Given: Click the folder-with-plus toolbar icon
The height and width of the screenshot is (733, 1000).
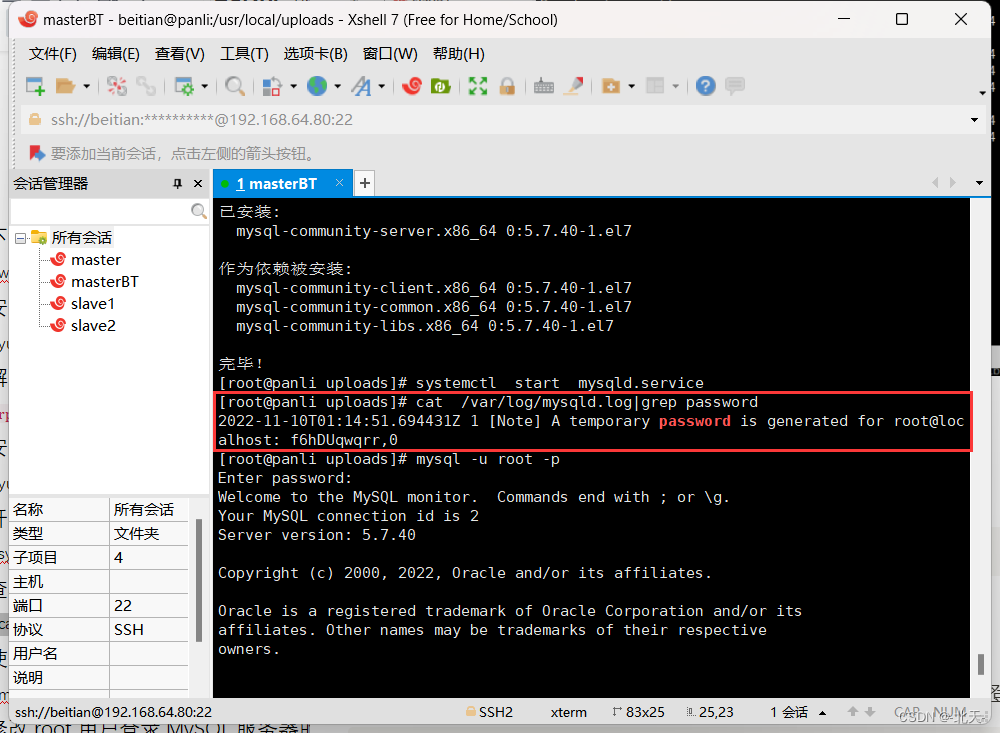Looking at the screenshot, I should point(610,85).
